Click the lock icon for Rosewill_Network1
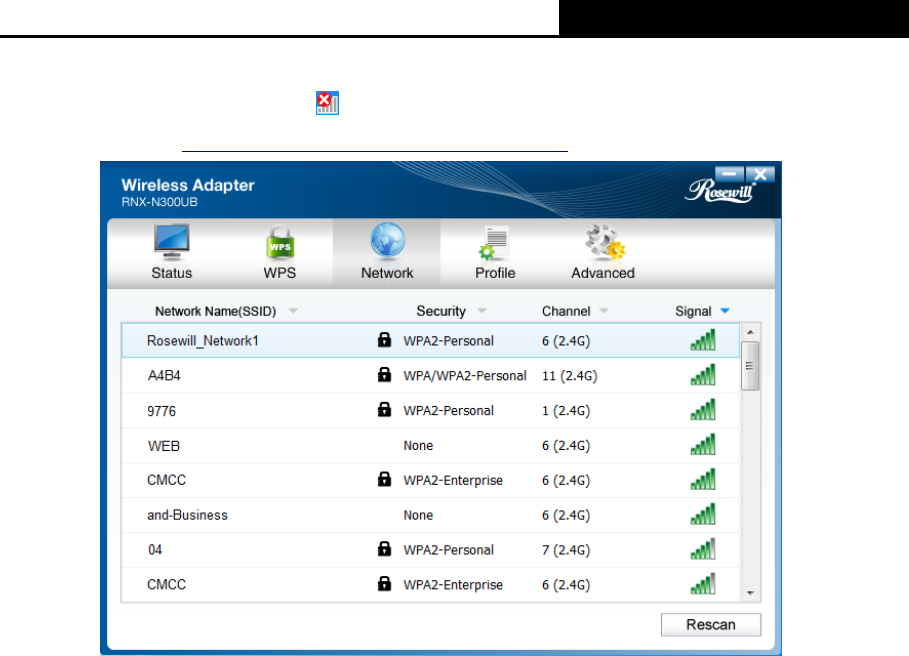 click(384, 340)
